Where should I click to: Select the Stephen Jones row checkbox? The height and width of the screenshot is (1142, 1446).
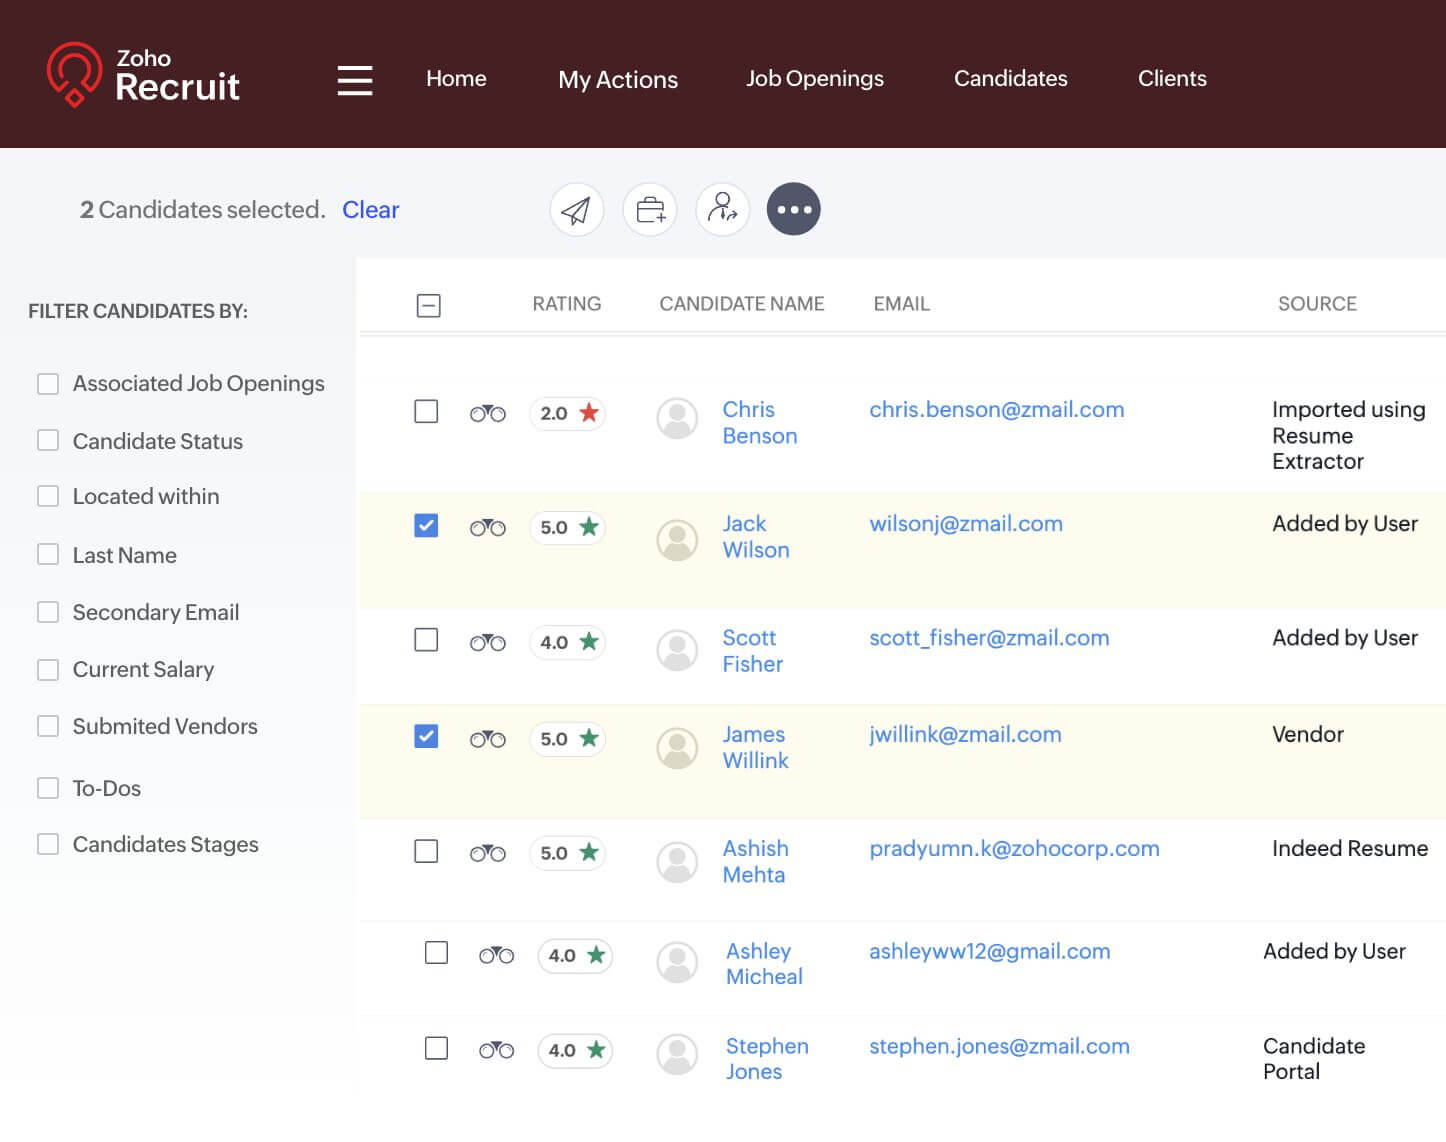(436, 1048)
